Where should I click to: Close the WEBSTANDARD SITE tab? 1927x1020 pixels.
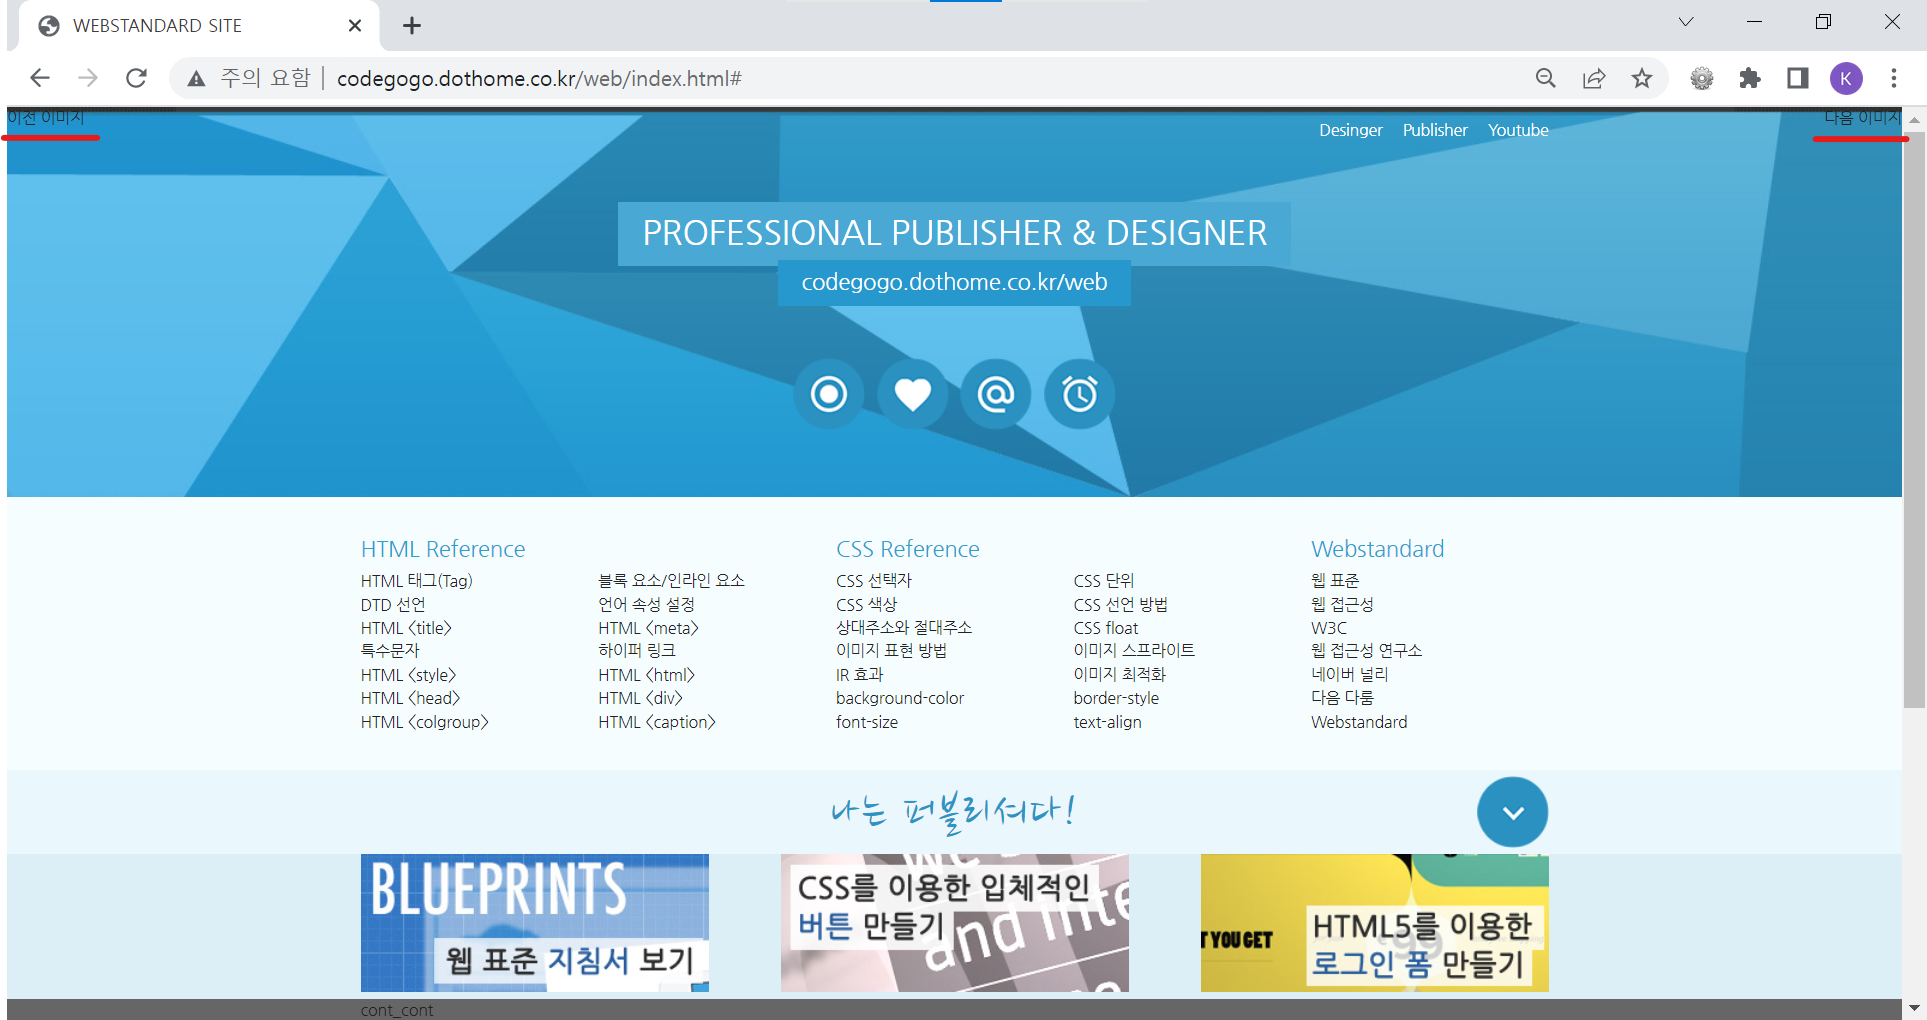click(x=355, y=26)
